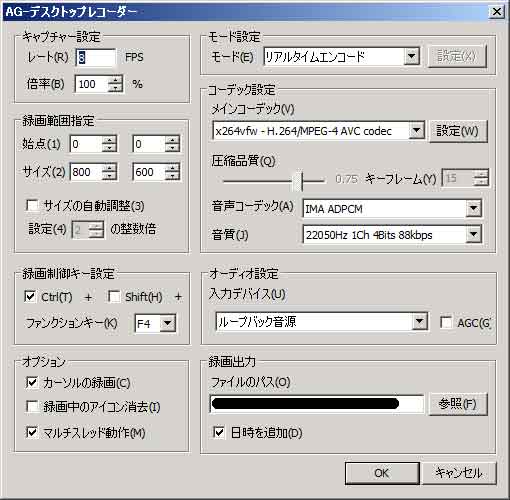This screenshot has width=510, height=500.
Task: Enable サイズの自動調整 checkbox
Action: (x=32, y=205)
